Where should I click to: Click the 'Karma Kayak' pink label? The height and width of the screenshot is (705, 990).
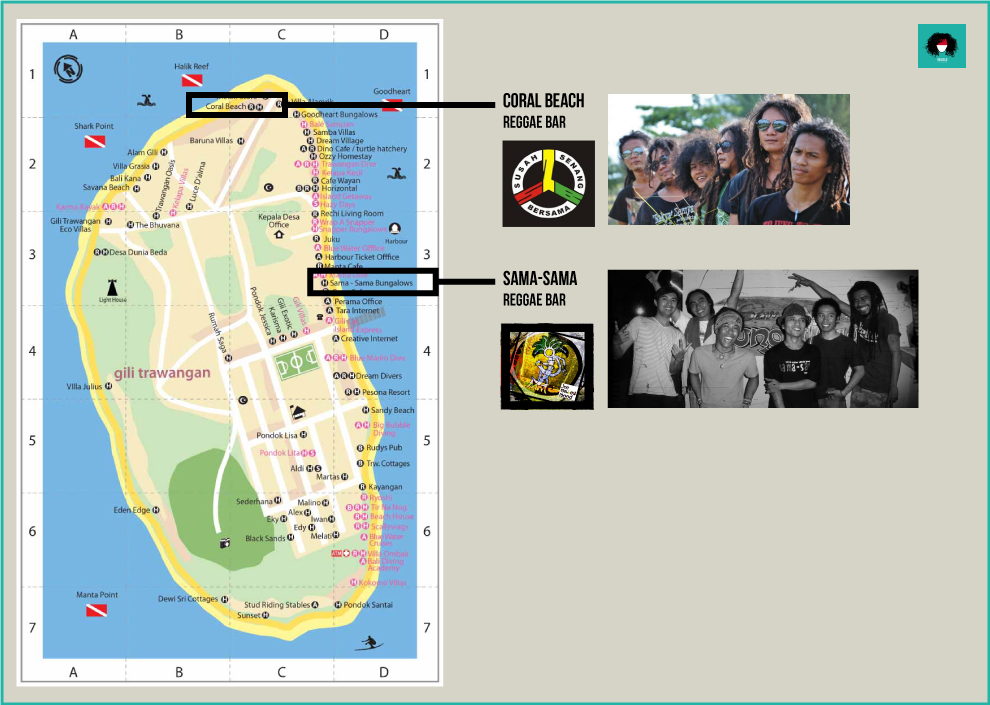78,207
